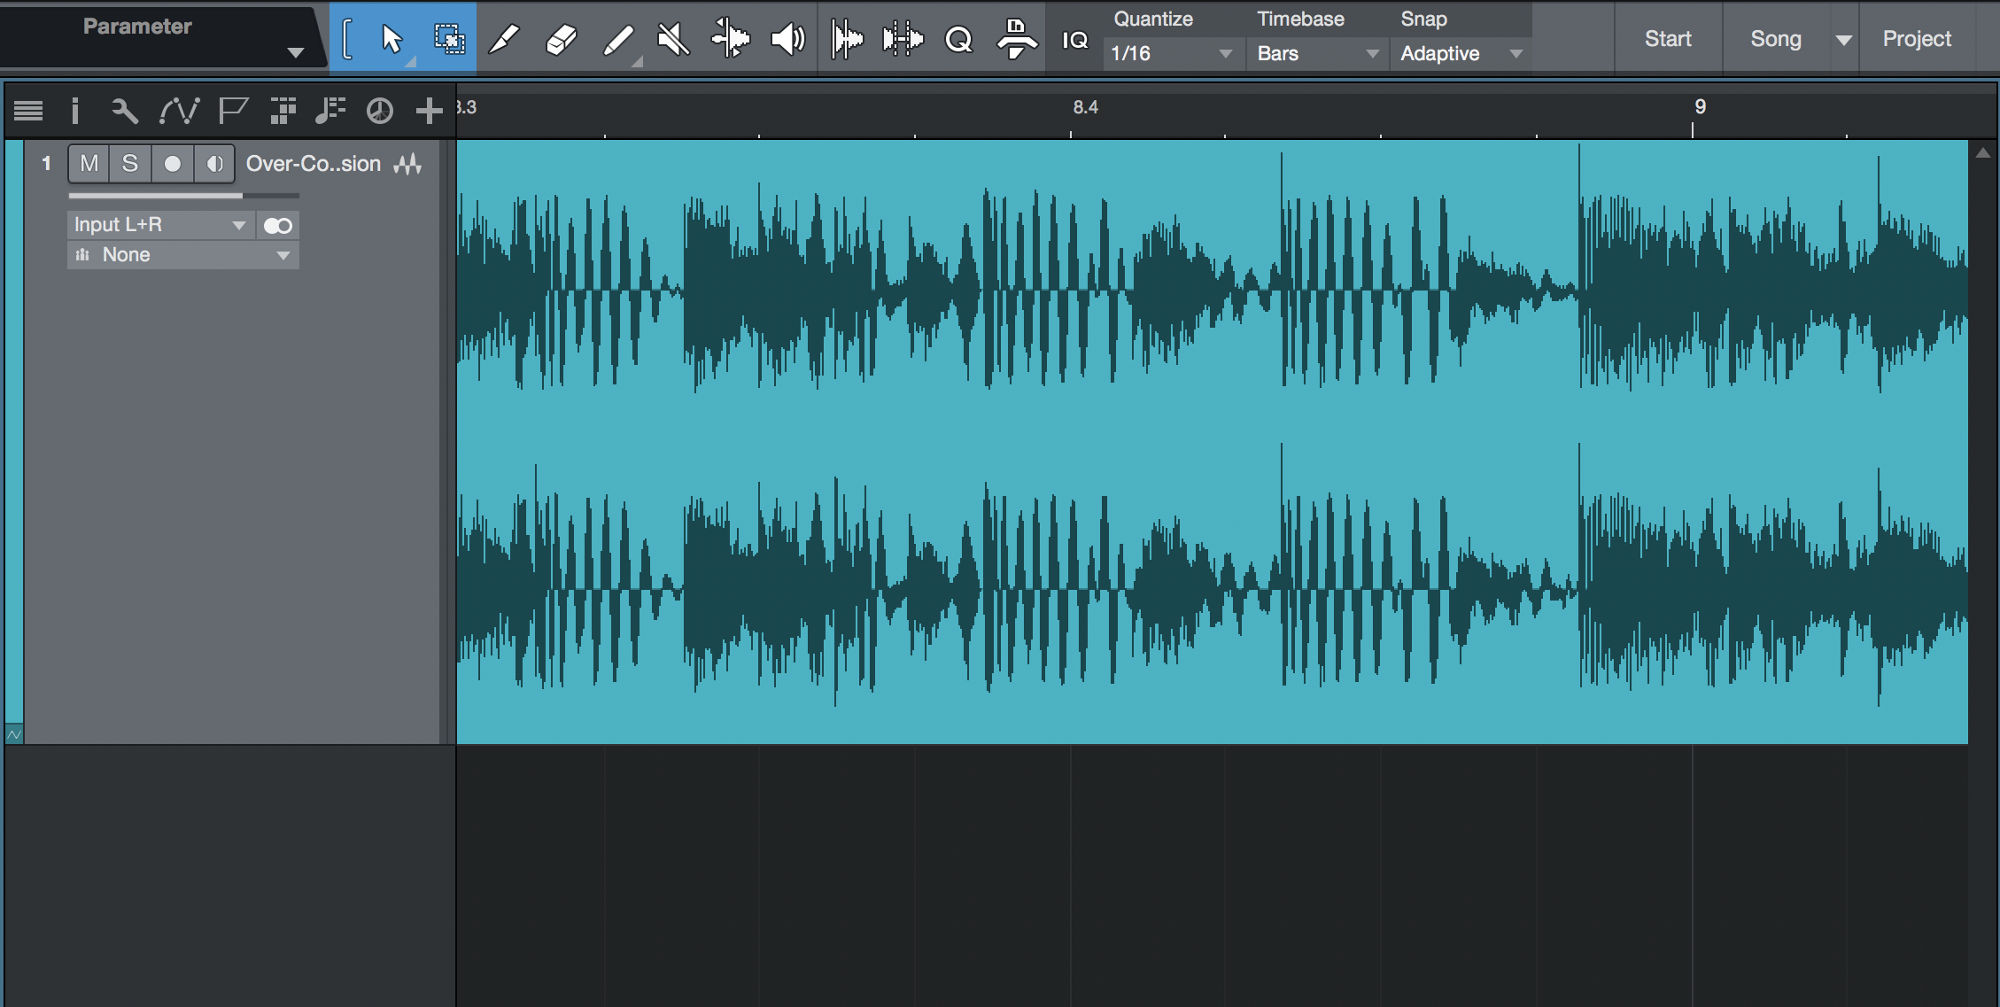Viewport: 2000px width, 1007px height.
Task: Choose the Paint tool
Action: tap(618, 38)
